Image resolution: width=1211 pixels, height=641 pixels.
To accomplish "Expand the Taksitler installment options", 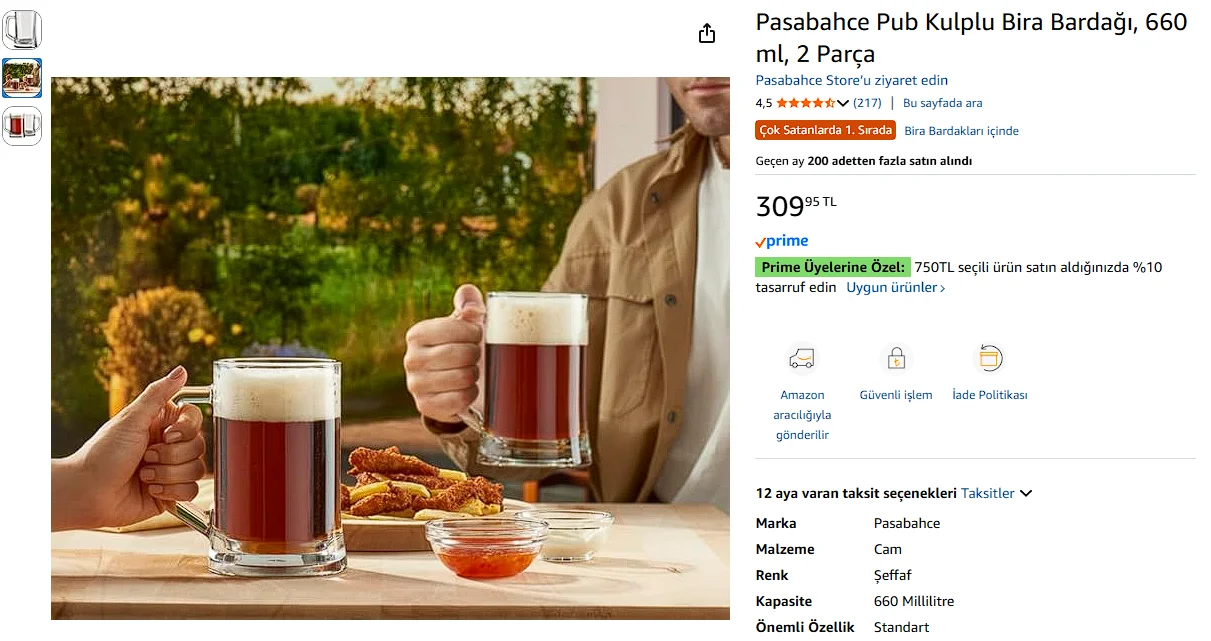I will coord(996,493).
